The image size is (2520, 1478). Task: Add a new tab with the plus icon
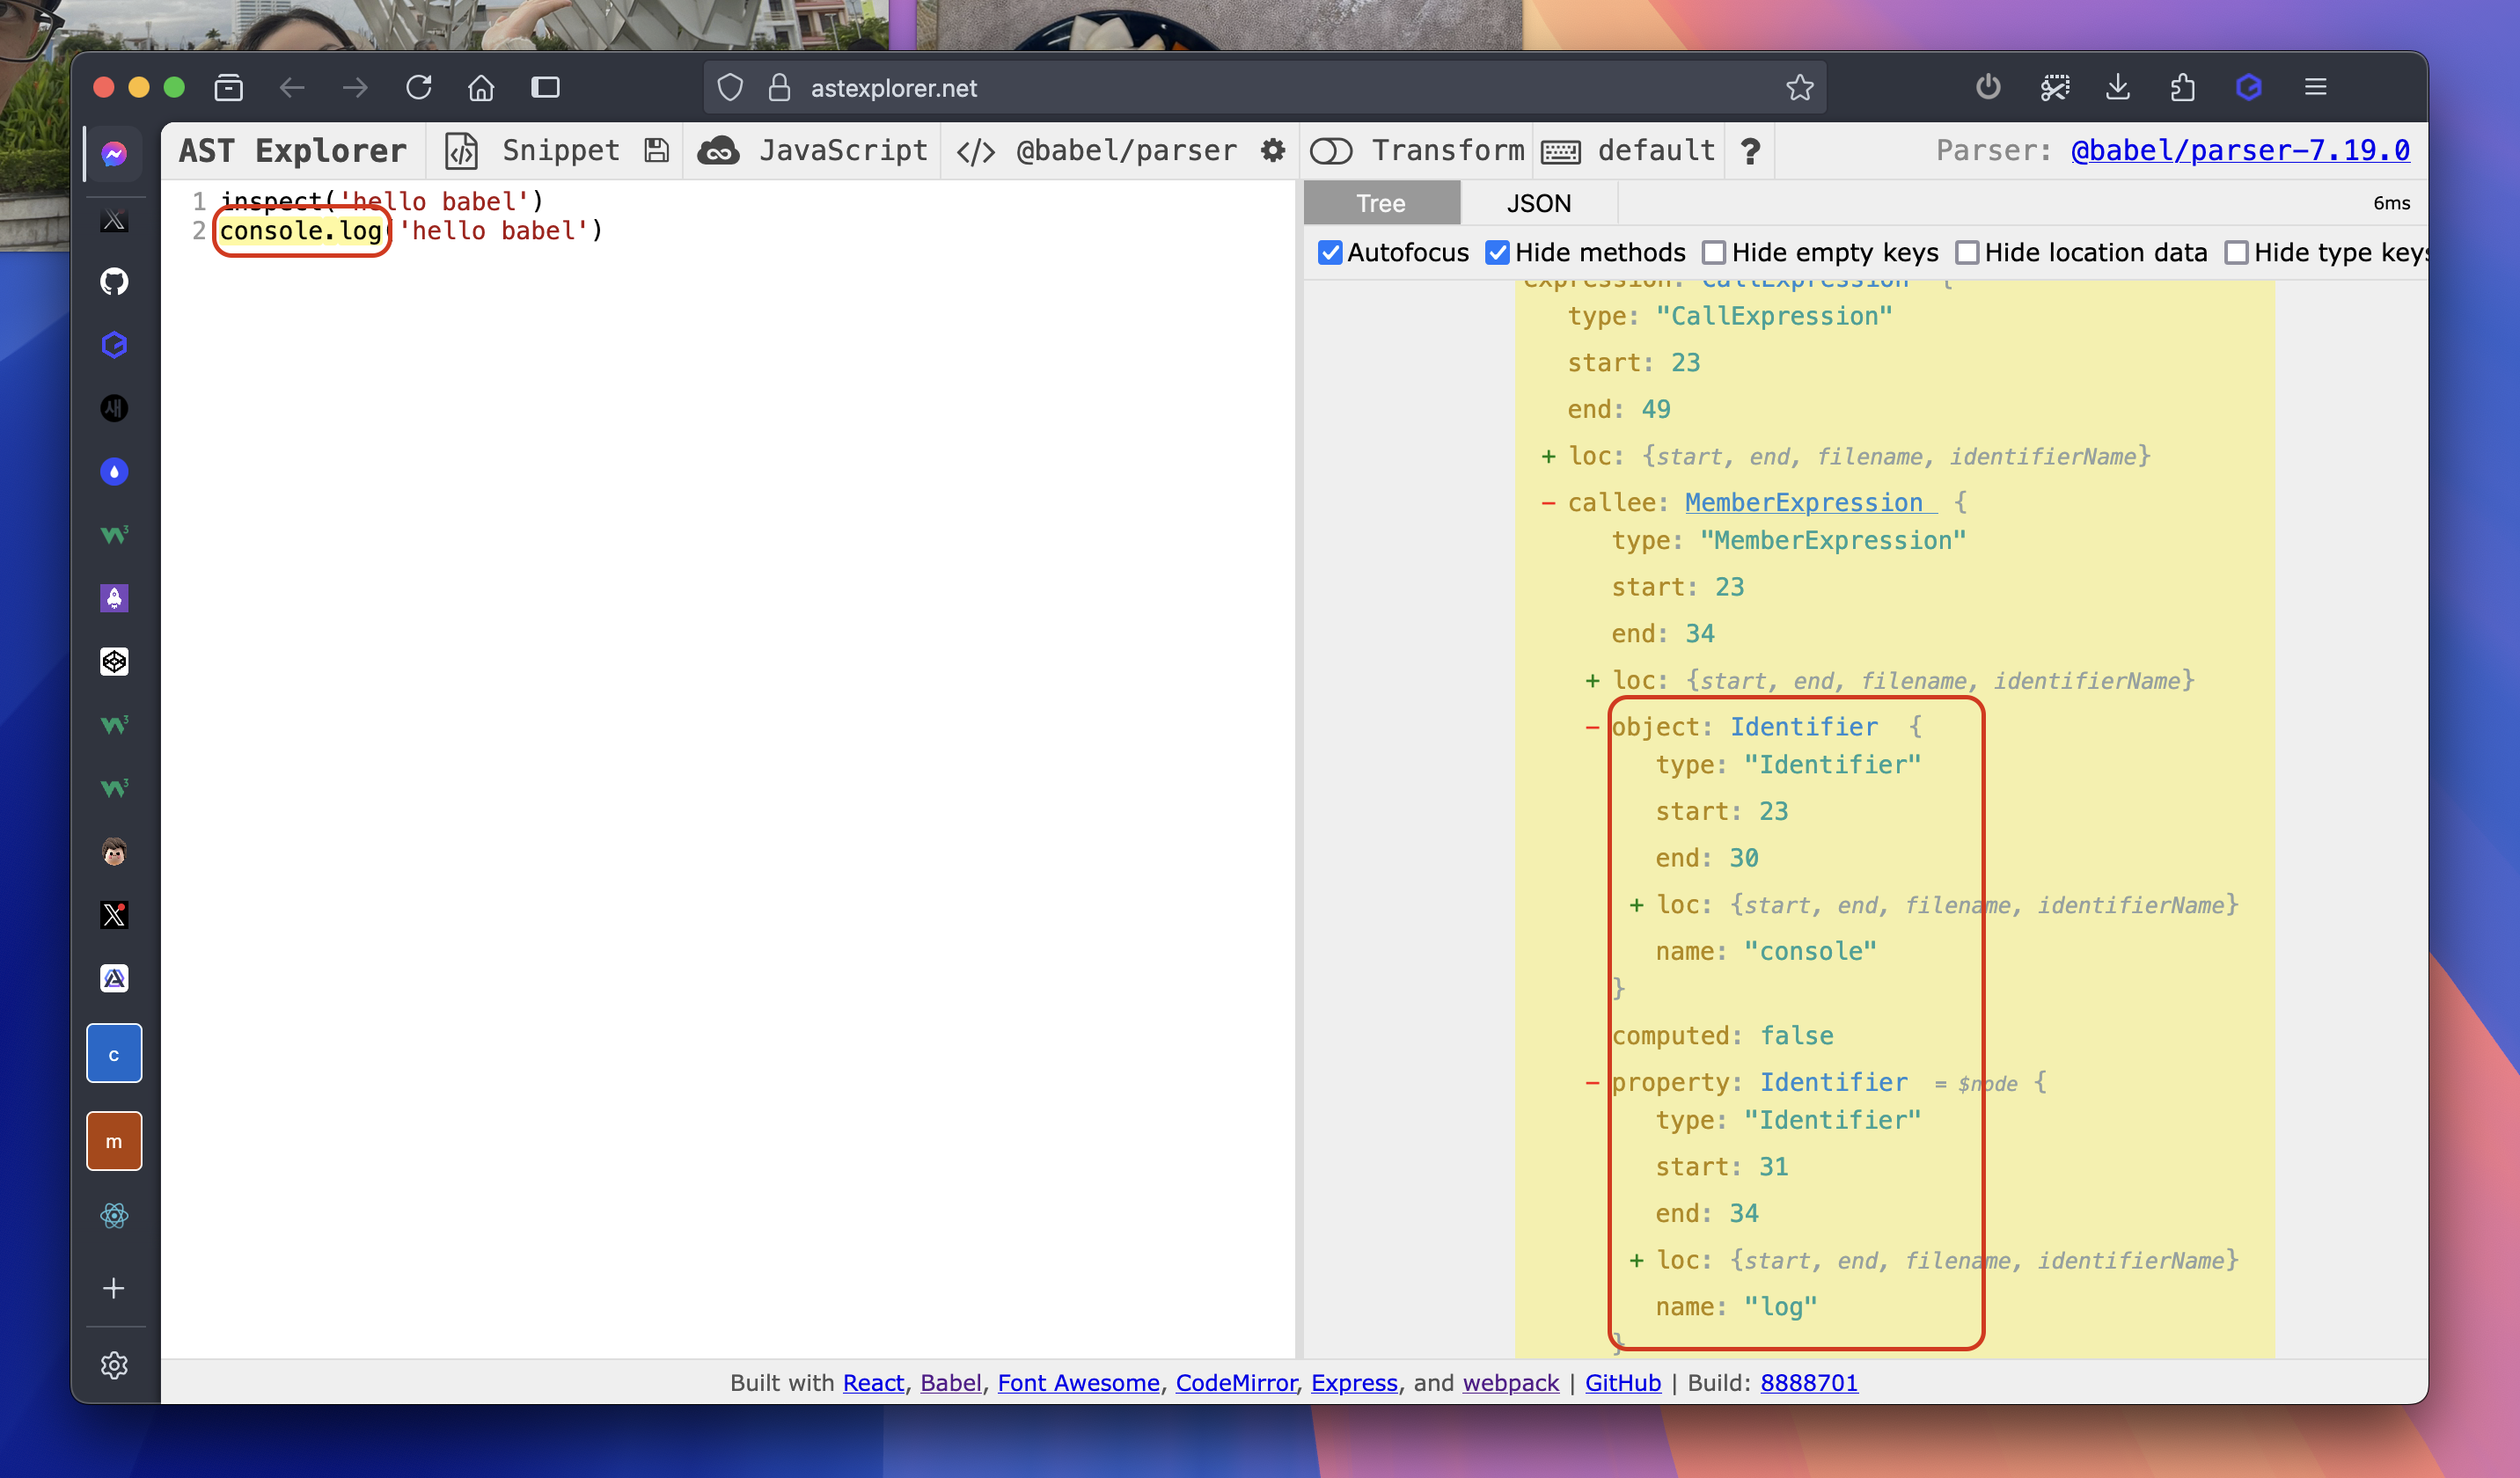(114, 1288)
